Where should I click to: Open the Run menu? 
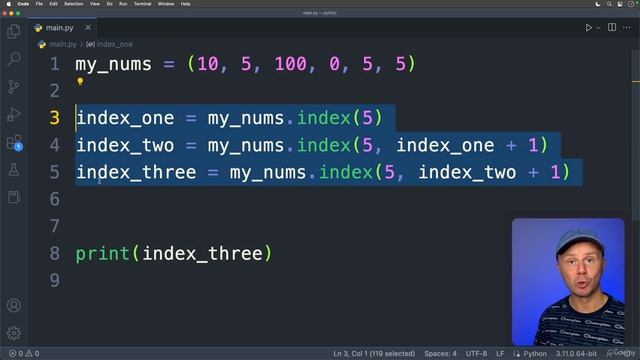(x=123, y=4)
